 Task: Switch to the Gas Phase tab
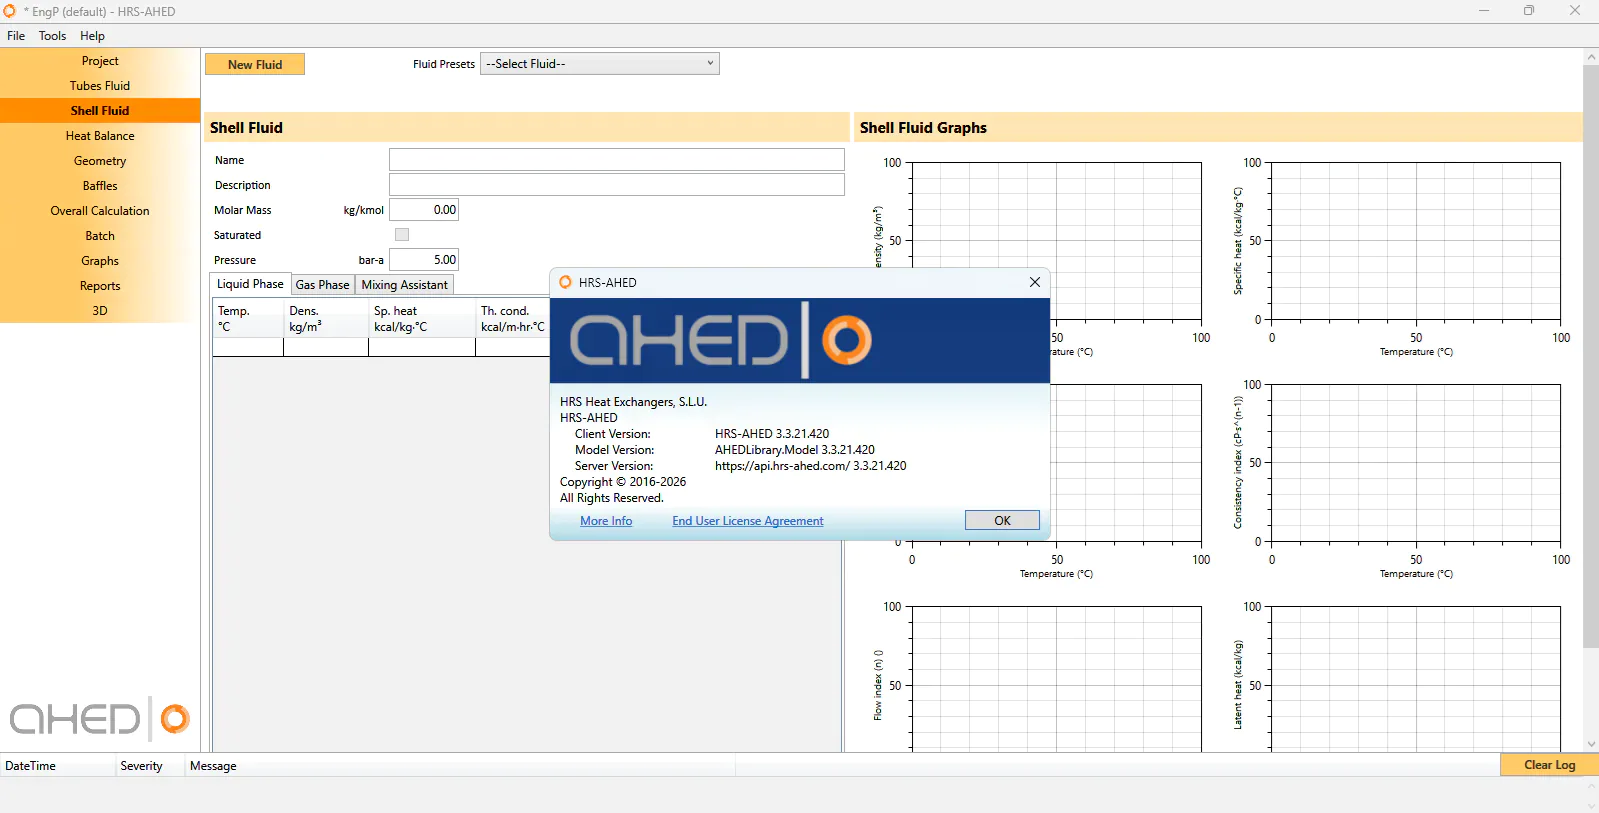tap(322, 285)
